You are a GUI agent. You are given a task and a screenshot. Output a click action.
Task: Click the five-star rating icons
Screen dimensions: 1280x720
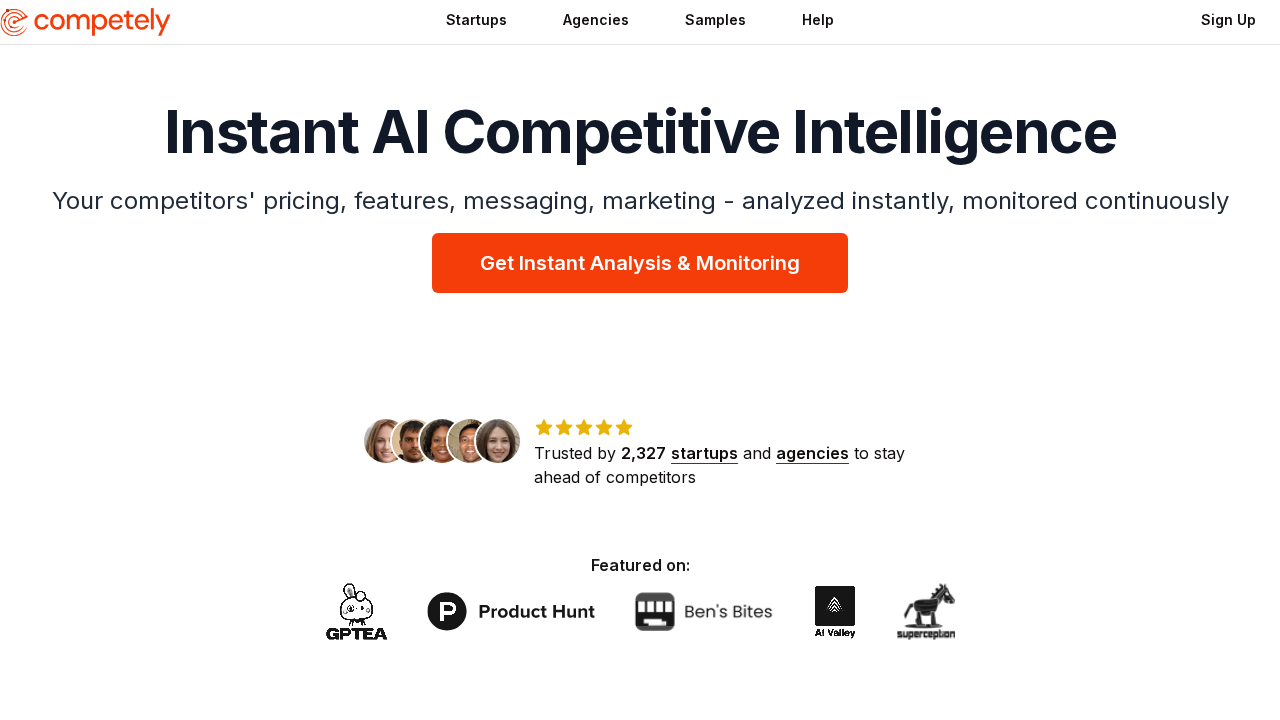pos(584,428)
